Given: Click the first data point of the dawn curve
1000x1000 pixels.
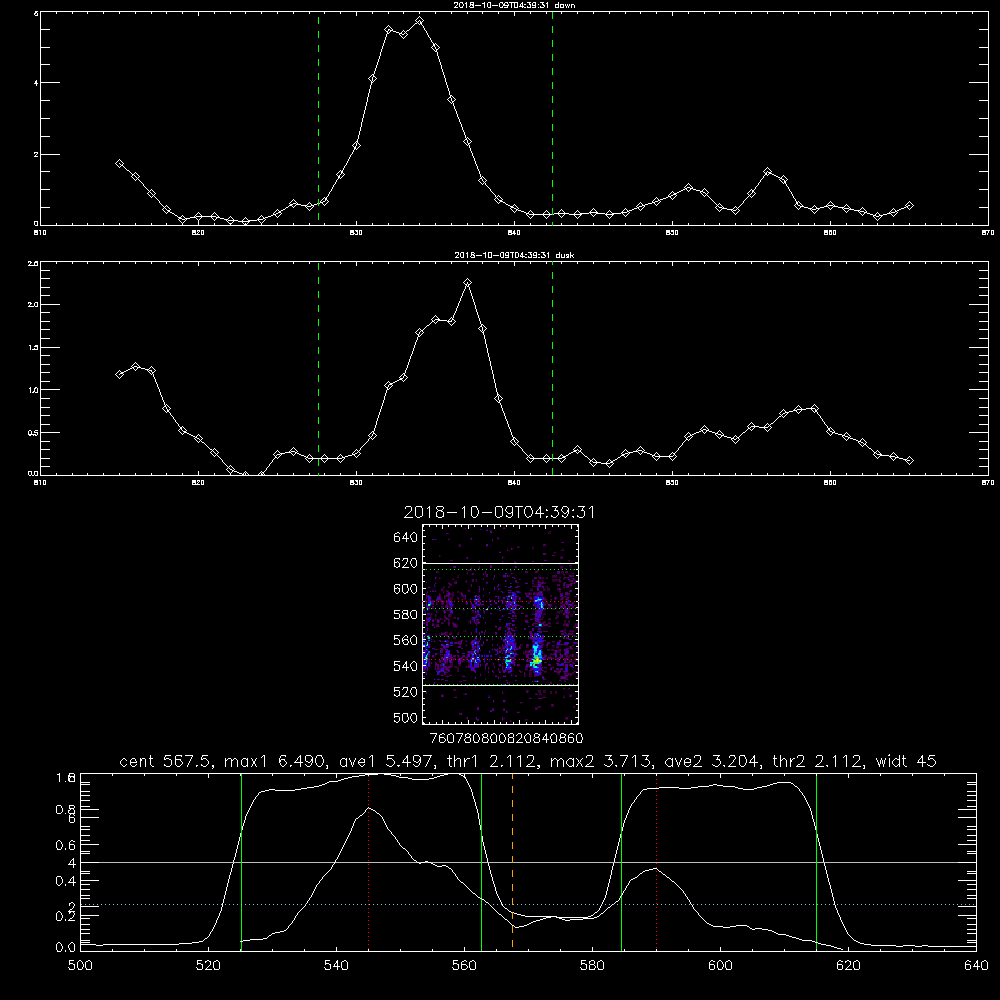Looking at the screenshot, I should tap(119, 163).
